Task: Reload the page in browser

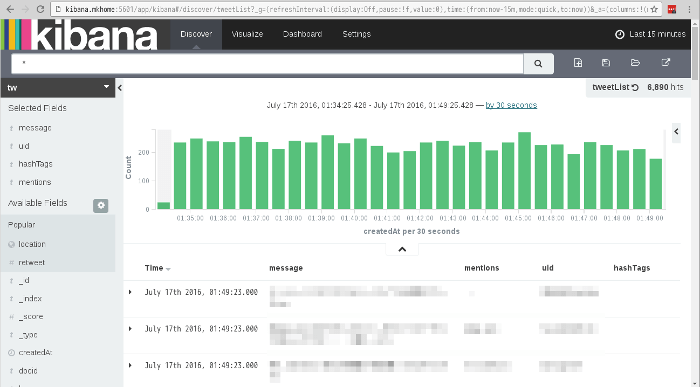Action: click(40, 9)
